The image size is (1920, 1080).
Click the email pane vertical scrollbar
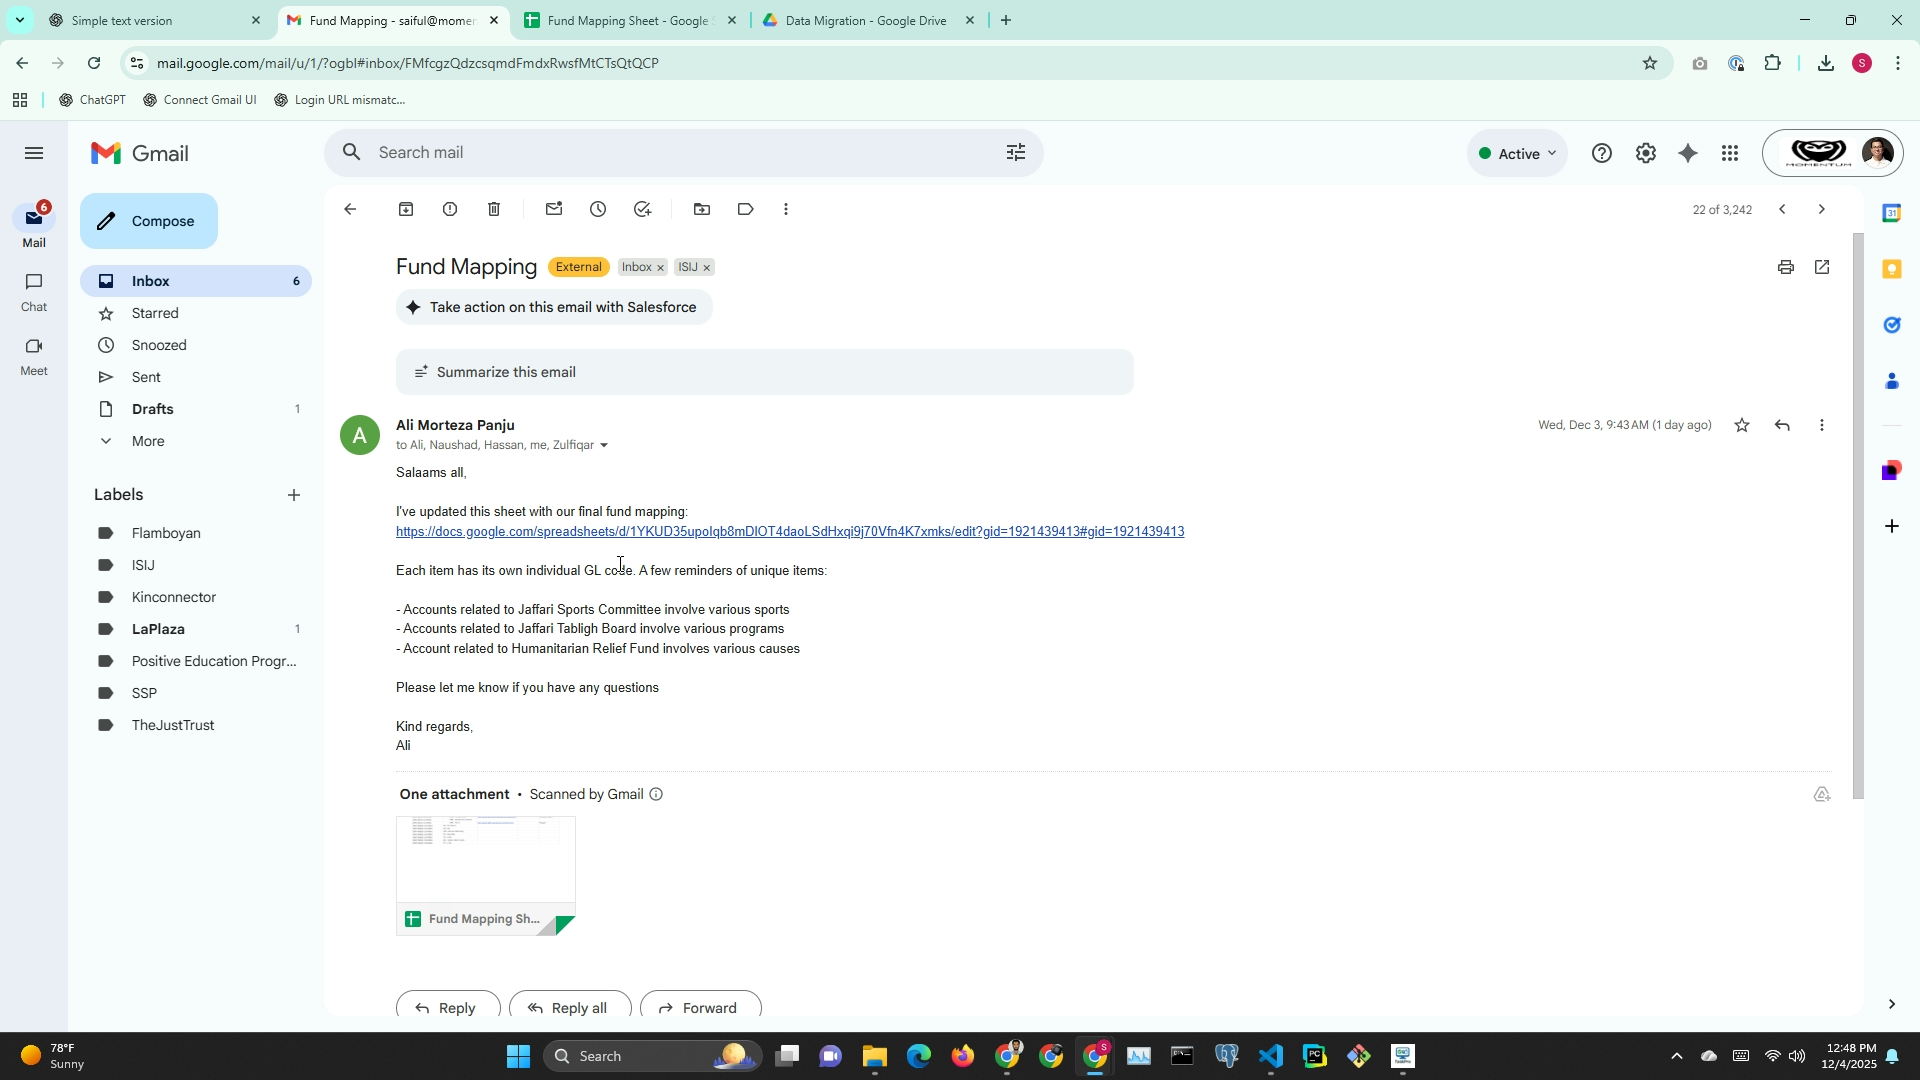point(1858,515)
